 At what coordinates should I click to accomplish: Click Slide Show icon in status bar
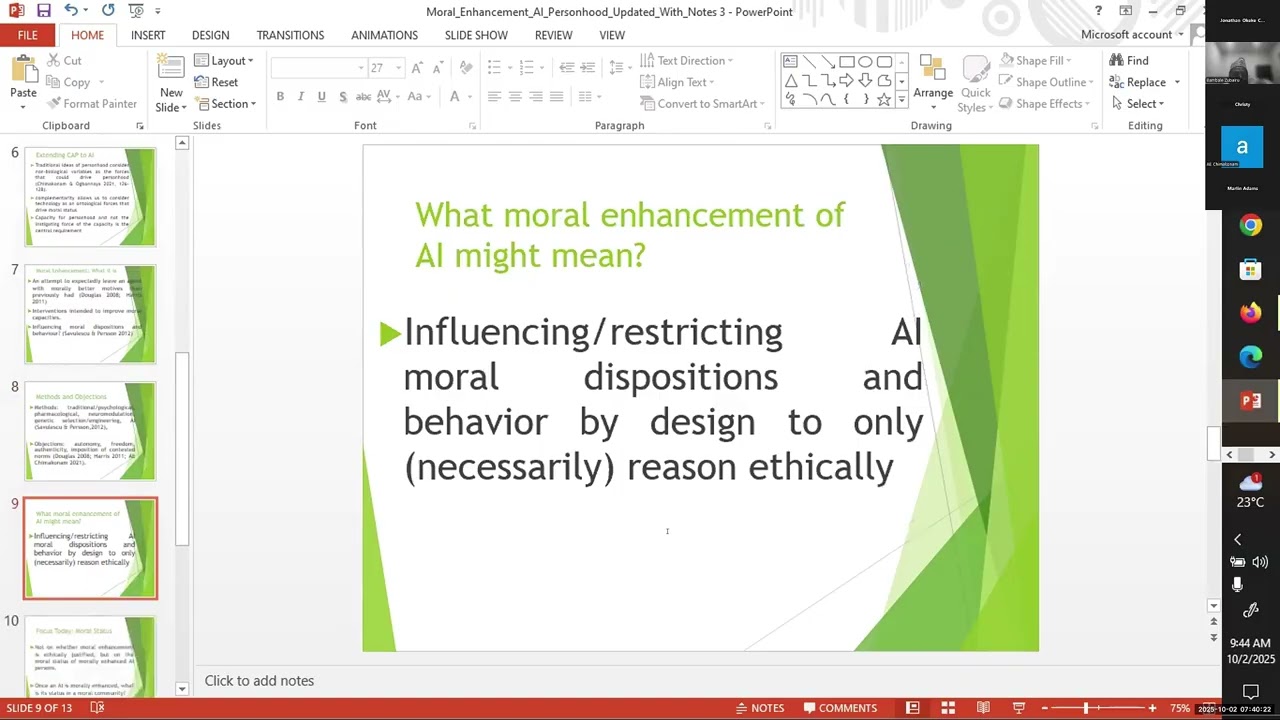[1018, 708]
